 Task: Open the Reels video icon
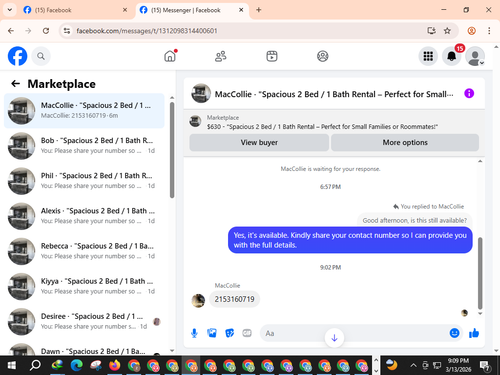272,56
